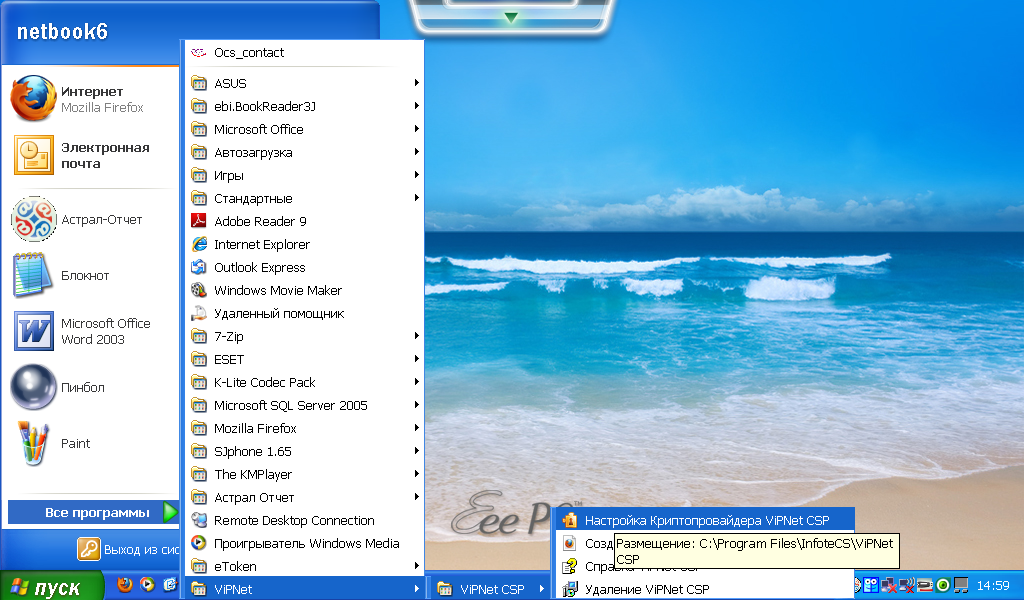Click the gray monitor tray icon beside the clock
The height and width of the screenshot is (600, 1024).
coord(961,585)
